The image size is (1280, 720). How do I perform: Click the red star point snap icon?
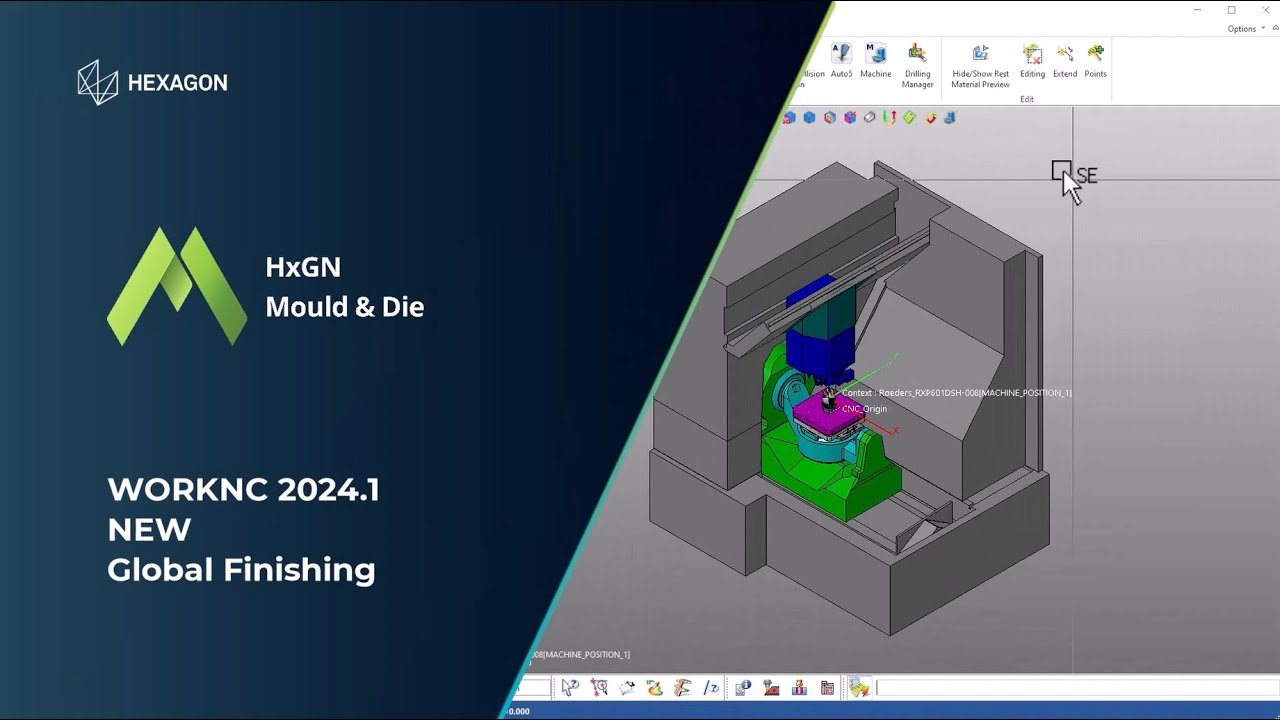pyautogui.click(x=599, y=687)
